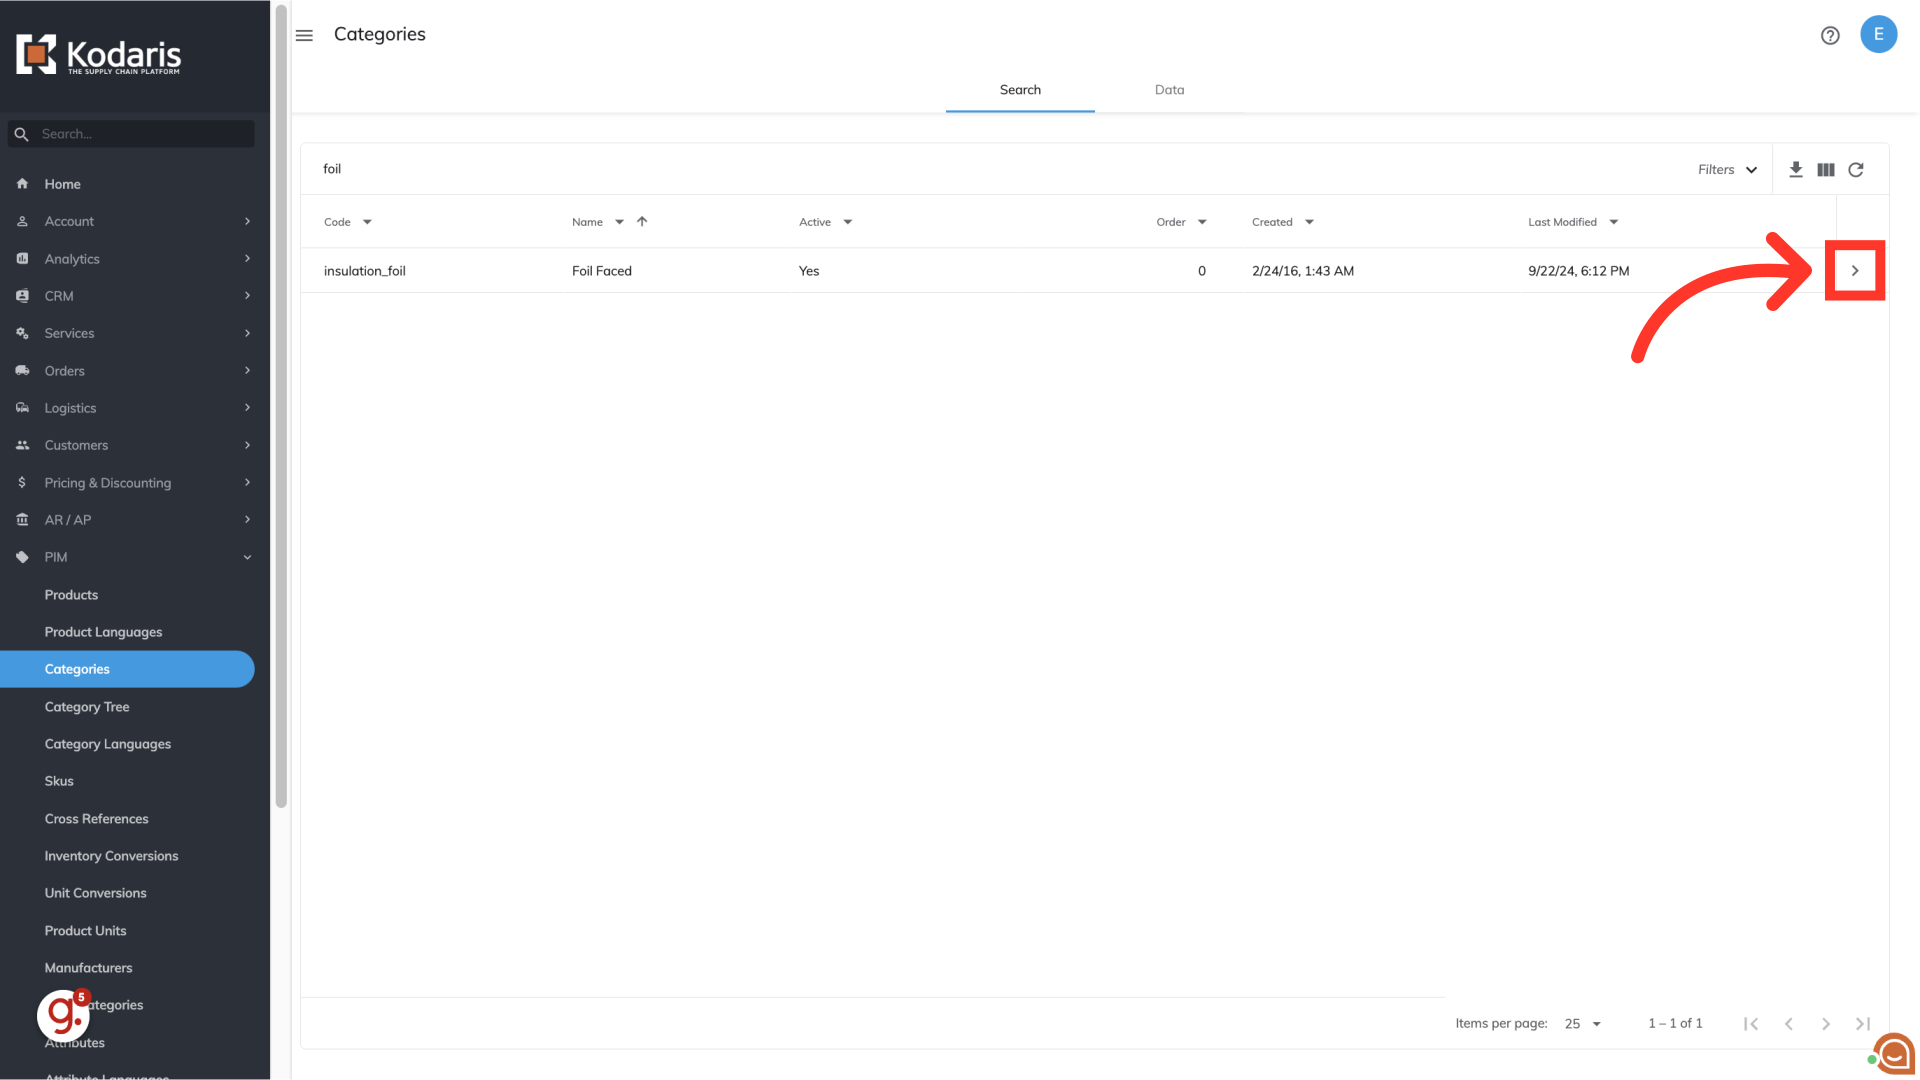The width and height of the screenshot is (1920, 1080).
Task: Click the hamburger menu icon
Action: (304, 35)
